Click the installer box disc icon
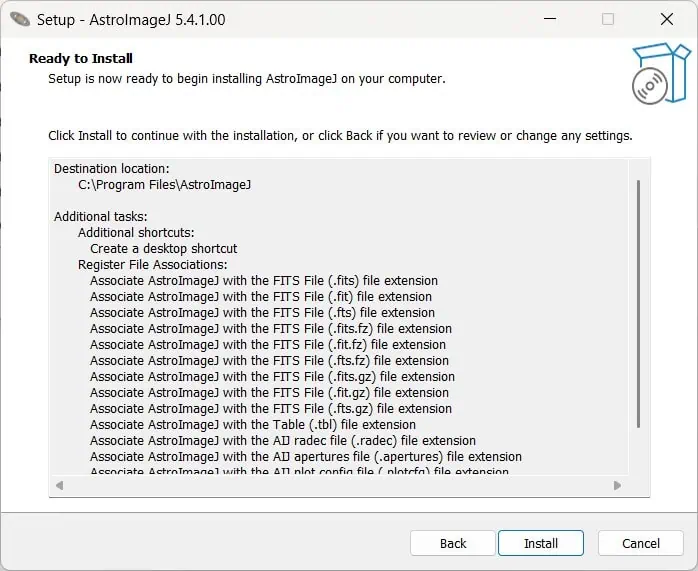The image size is (698, 571). click(x=661, y=73)
